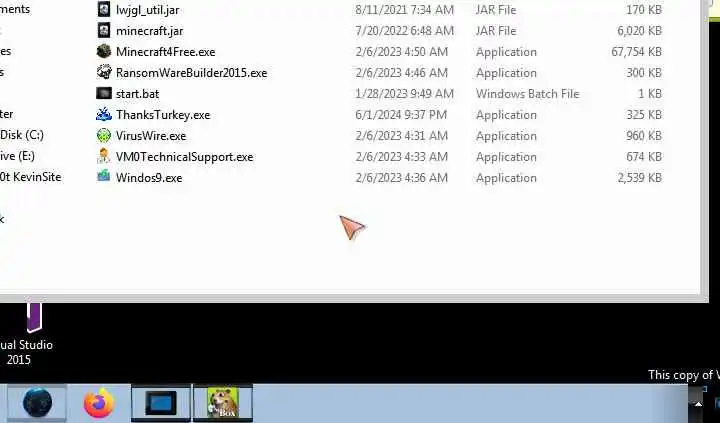Image resolution: width=720 pixels, height=423 pixels.
Task: Click the 7/20/2022 6:48 AM date cell
Action: [405, 31]
